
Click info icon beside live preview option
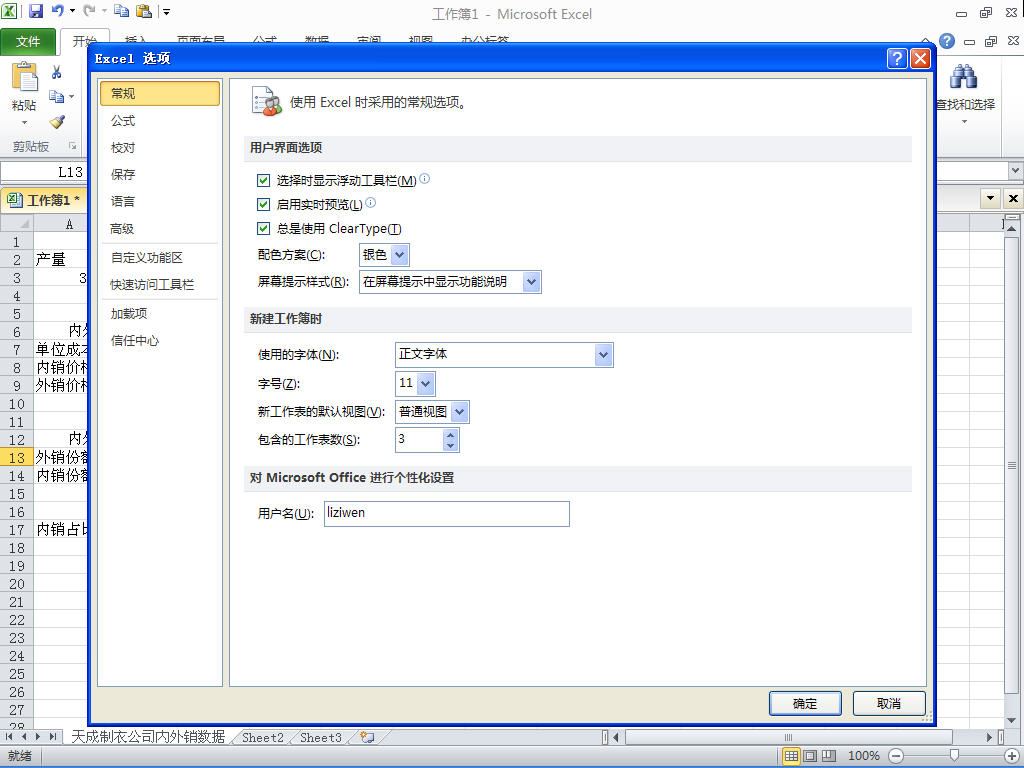pyautogui.click(x=370, y=202)
